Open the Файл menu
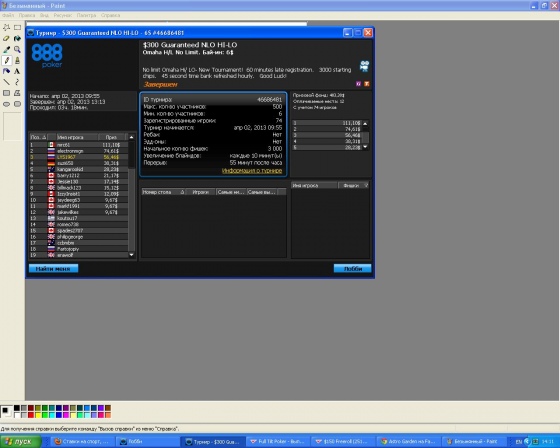The width and height of the screenshot is (560, 448). (8, 15)
